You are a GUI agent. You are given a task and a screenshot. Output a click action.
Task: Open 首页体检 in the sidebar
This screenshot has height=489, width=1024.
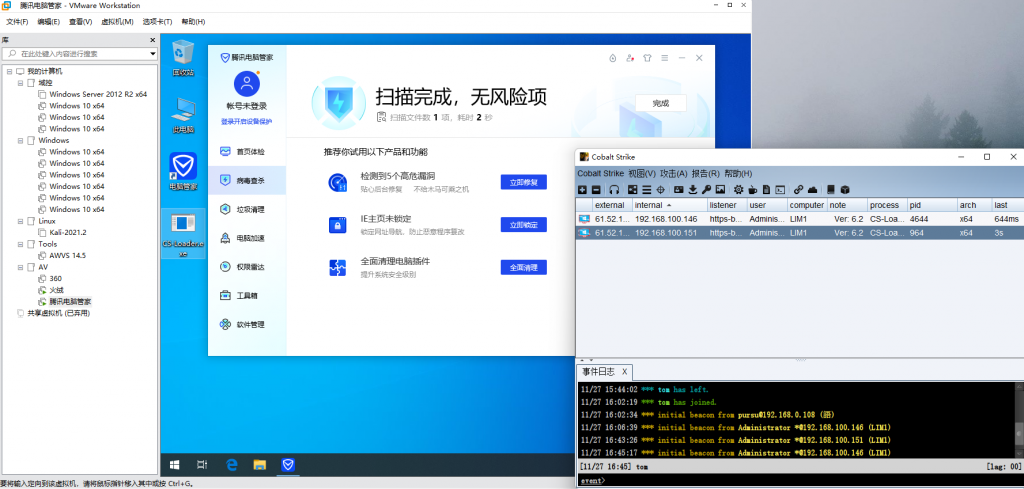click(247, 151)
